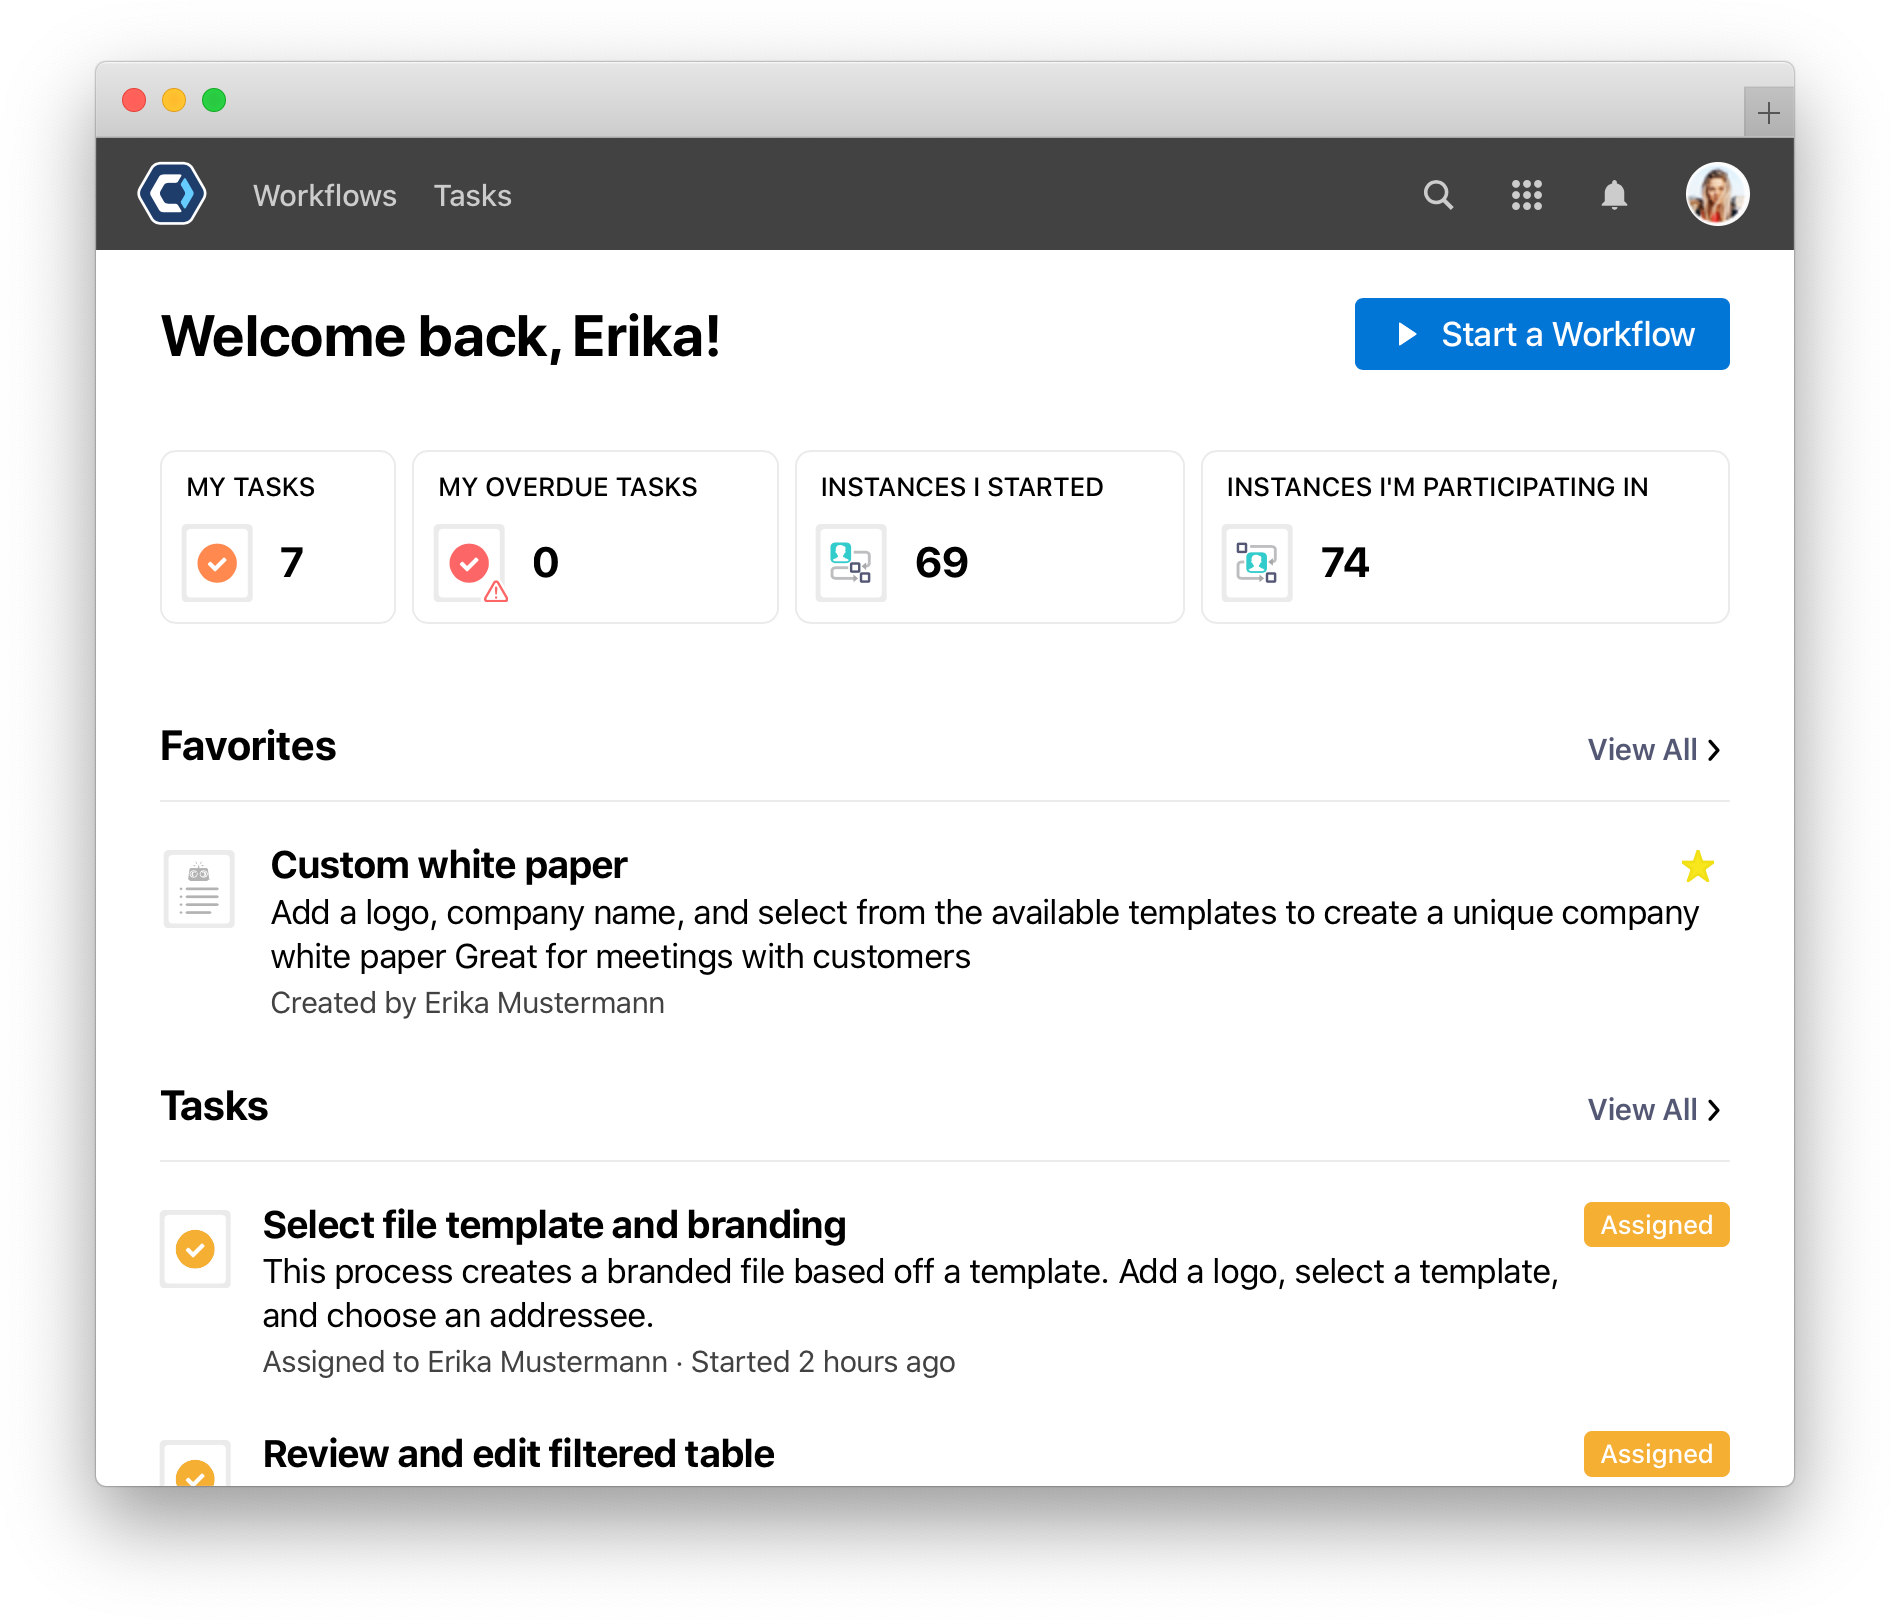Click the Created by Erika Mustermann text

[x=467, y=1003]
